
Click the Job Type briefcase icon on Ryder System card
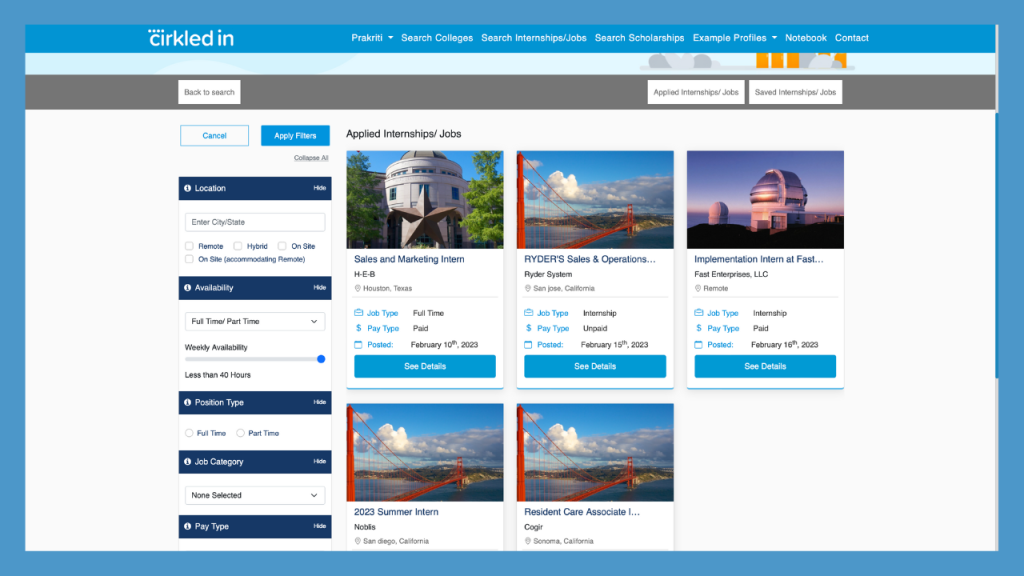coord(528,313)
